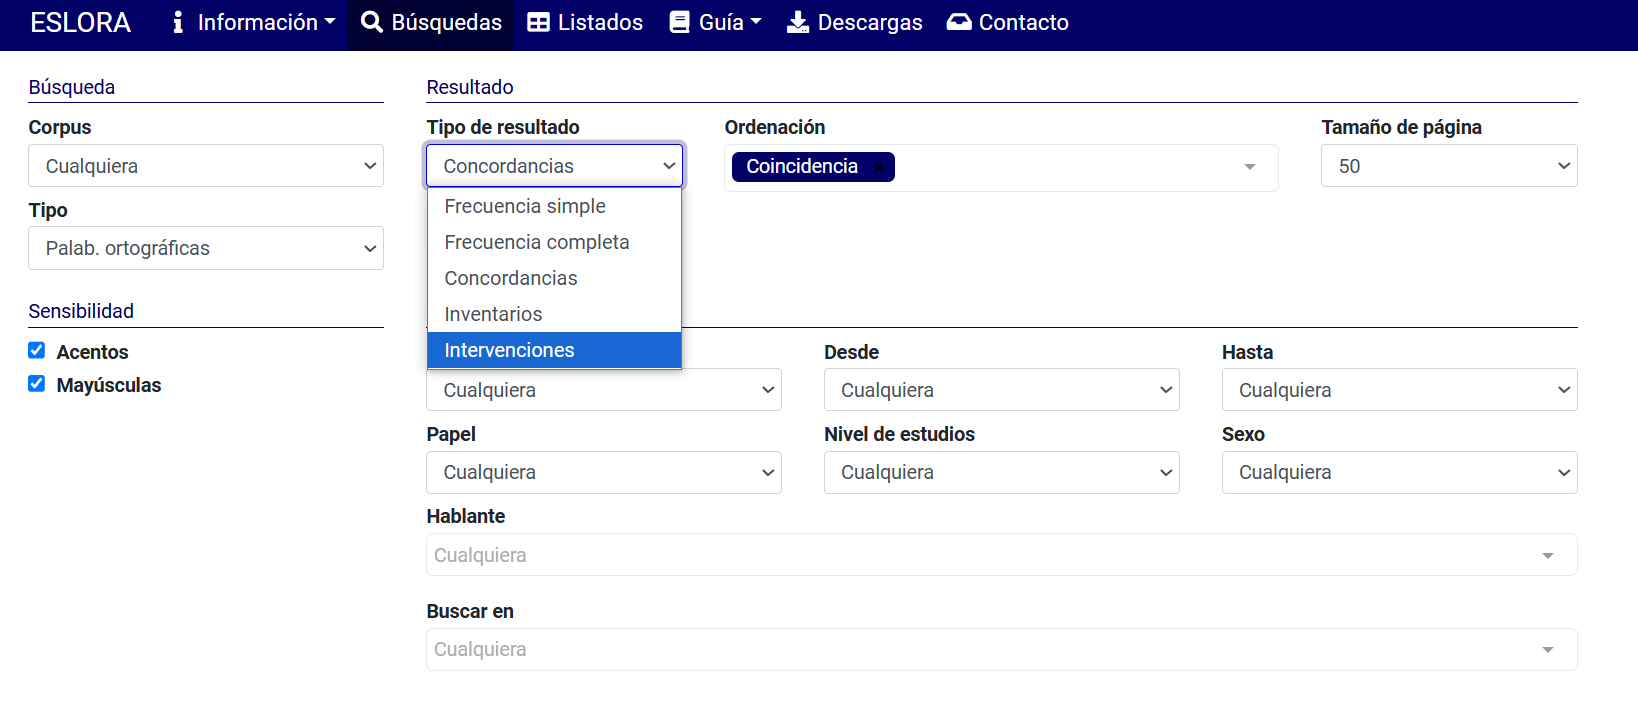Viewport: 1638px width, 701px height.
Task: Toggle the Mayúsculas checkbox
Action: tap(37, 384)
